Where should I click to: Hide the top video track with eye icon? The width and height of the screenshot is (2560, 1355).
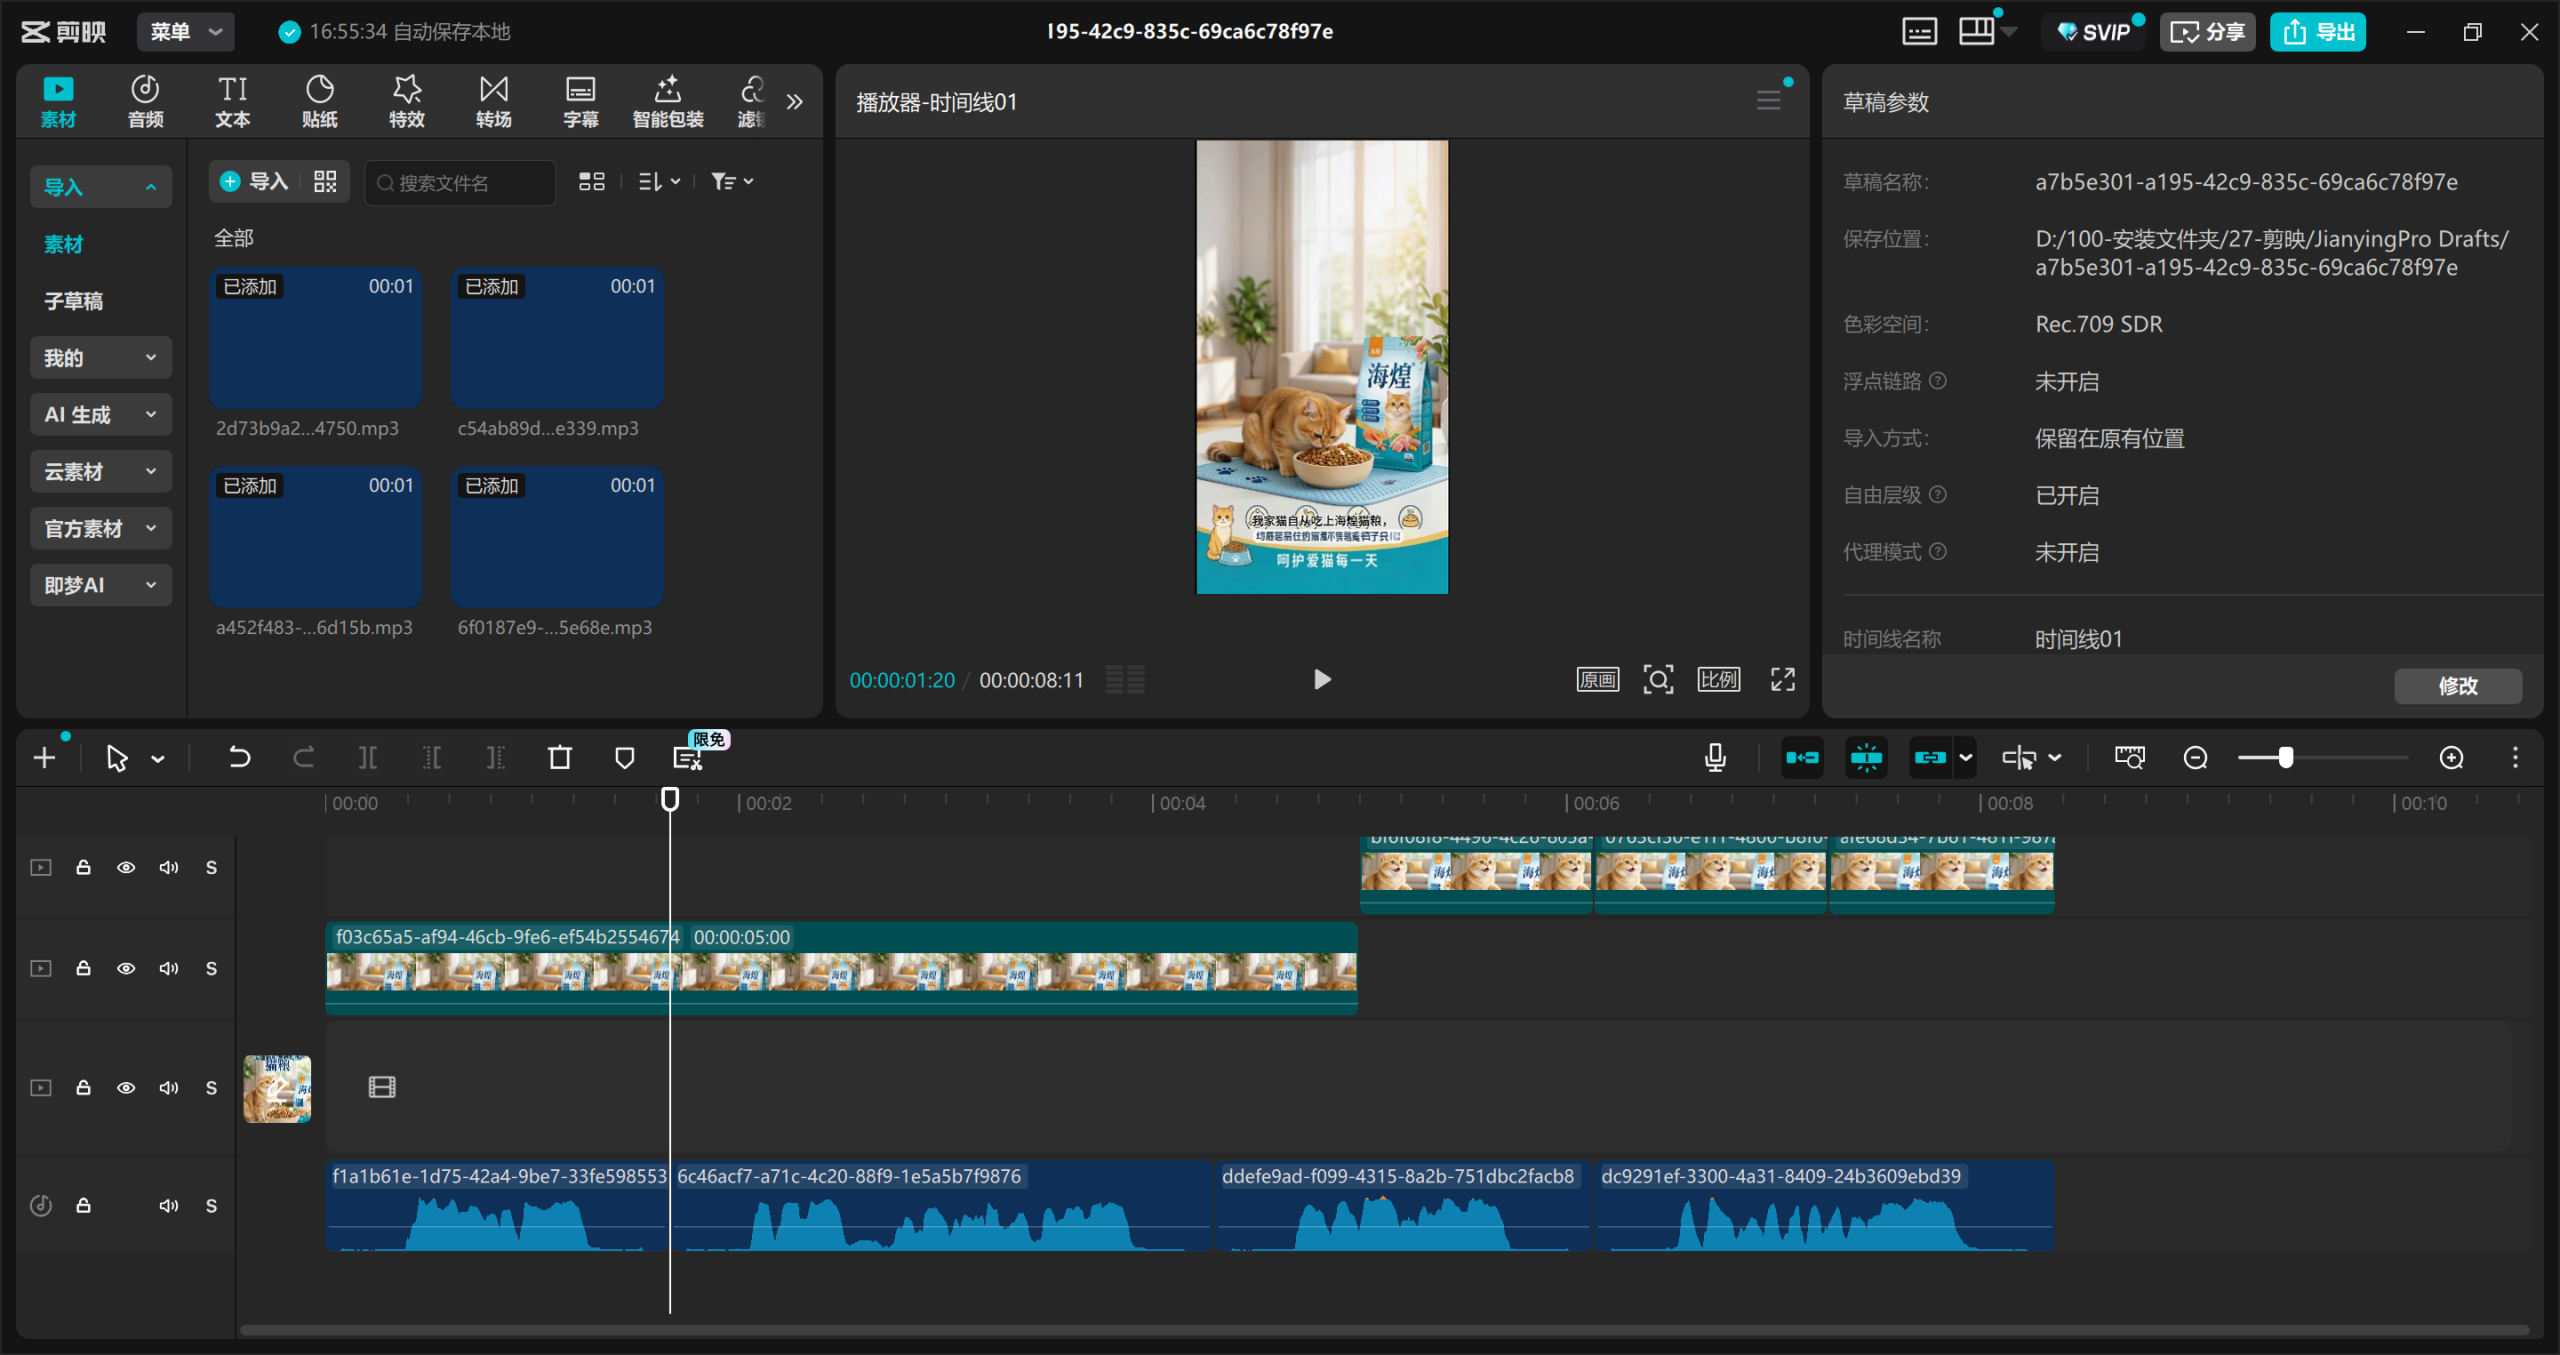coord(126,867)
